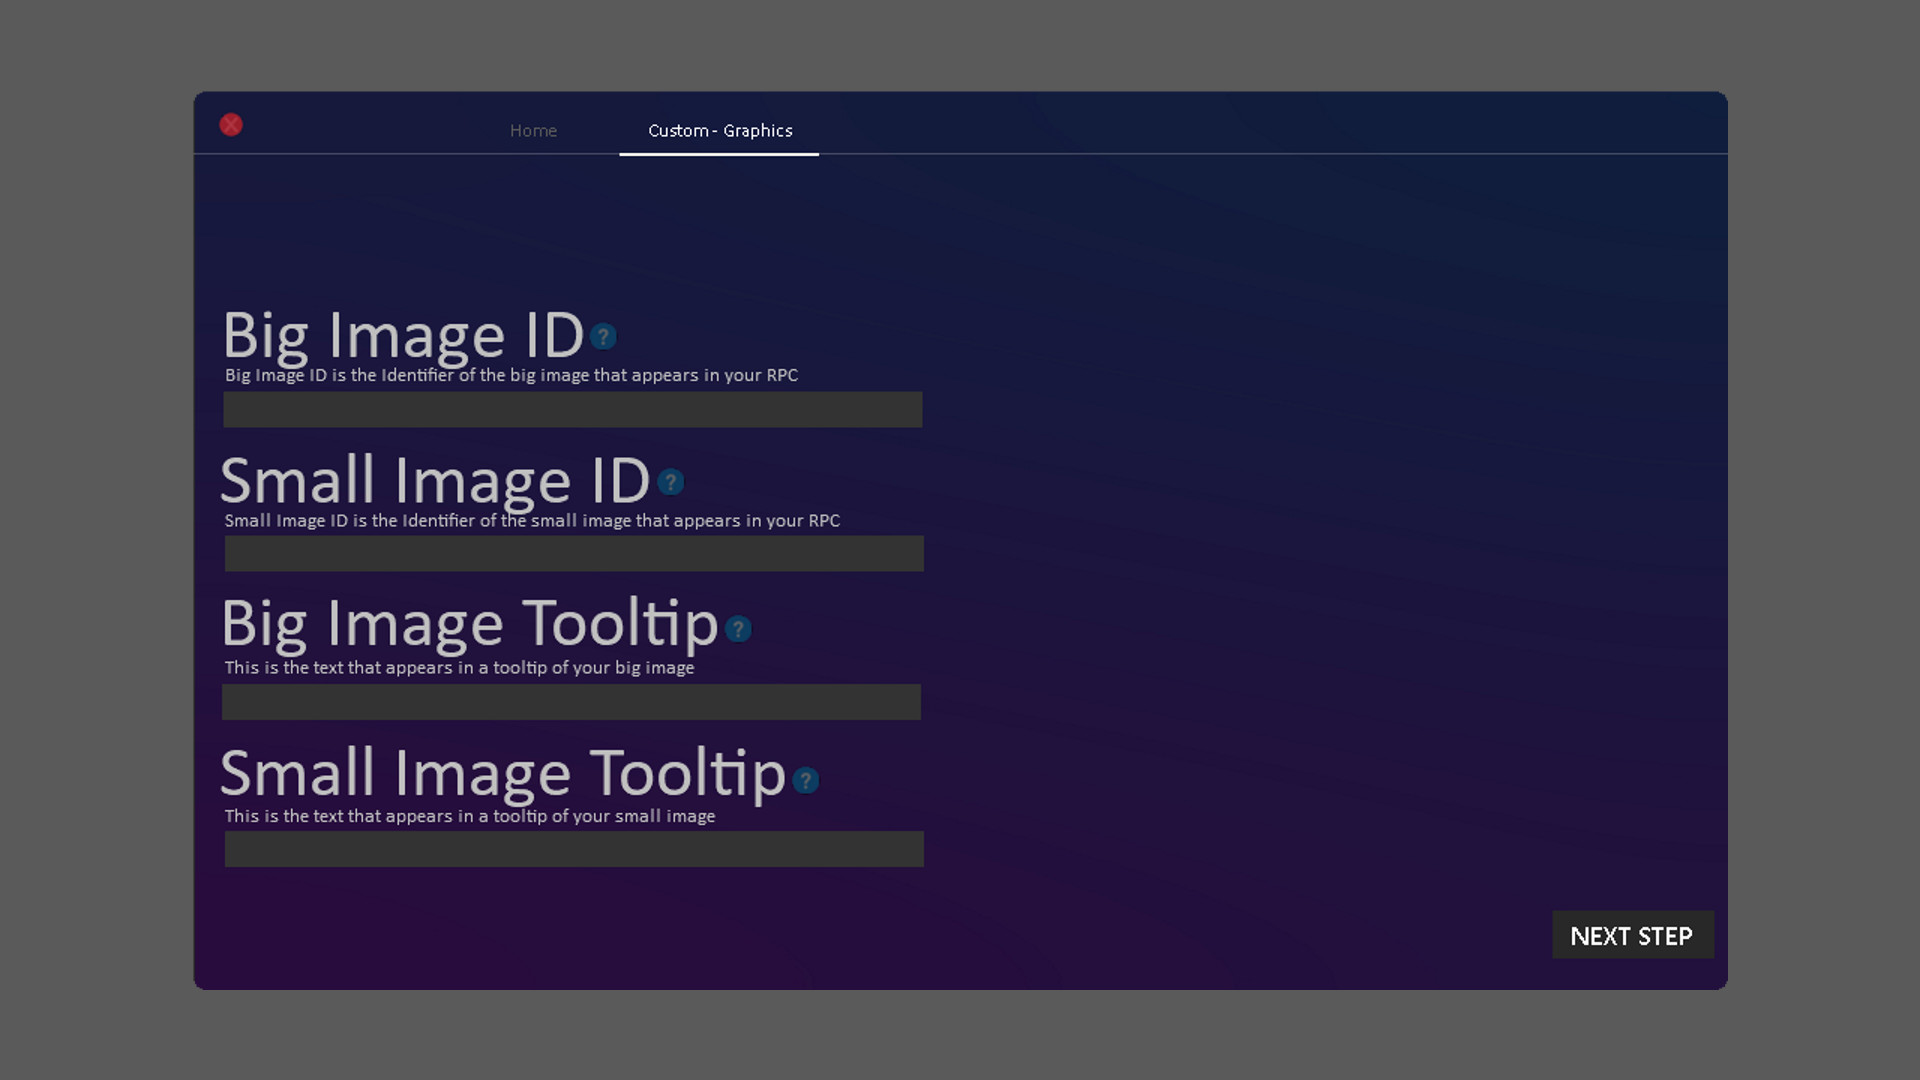Click description about tooltip of big image
1920x1080 pixels.
point(459,668)
